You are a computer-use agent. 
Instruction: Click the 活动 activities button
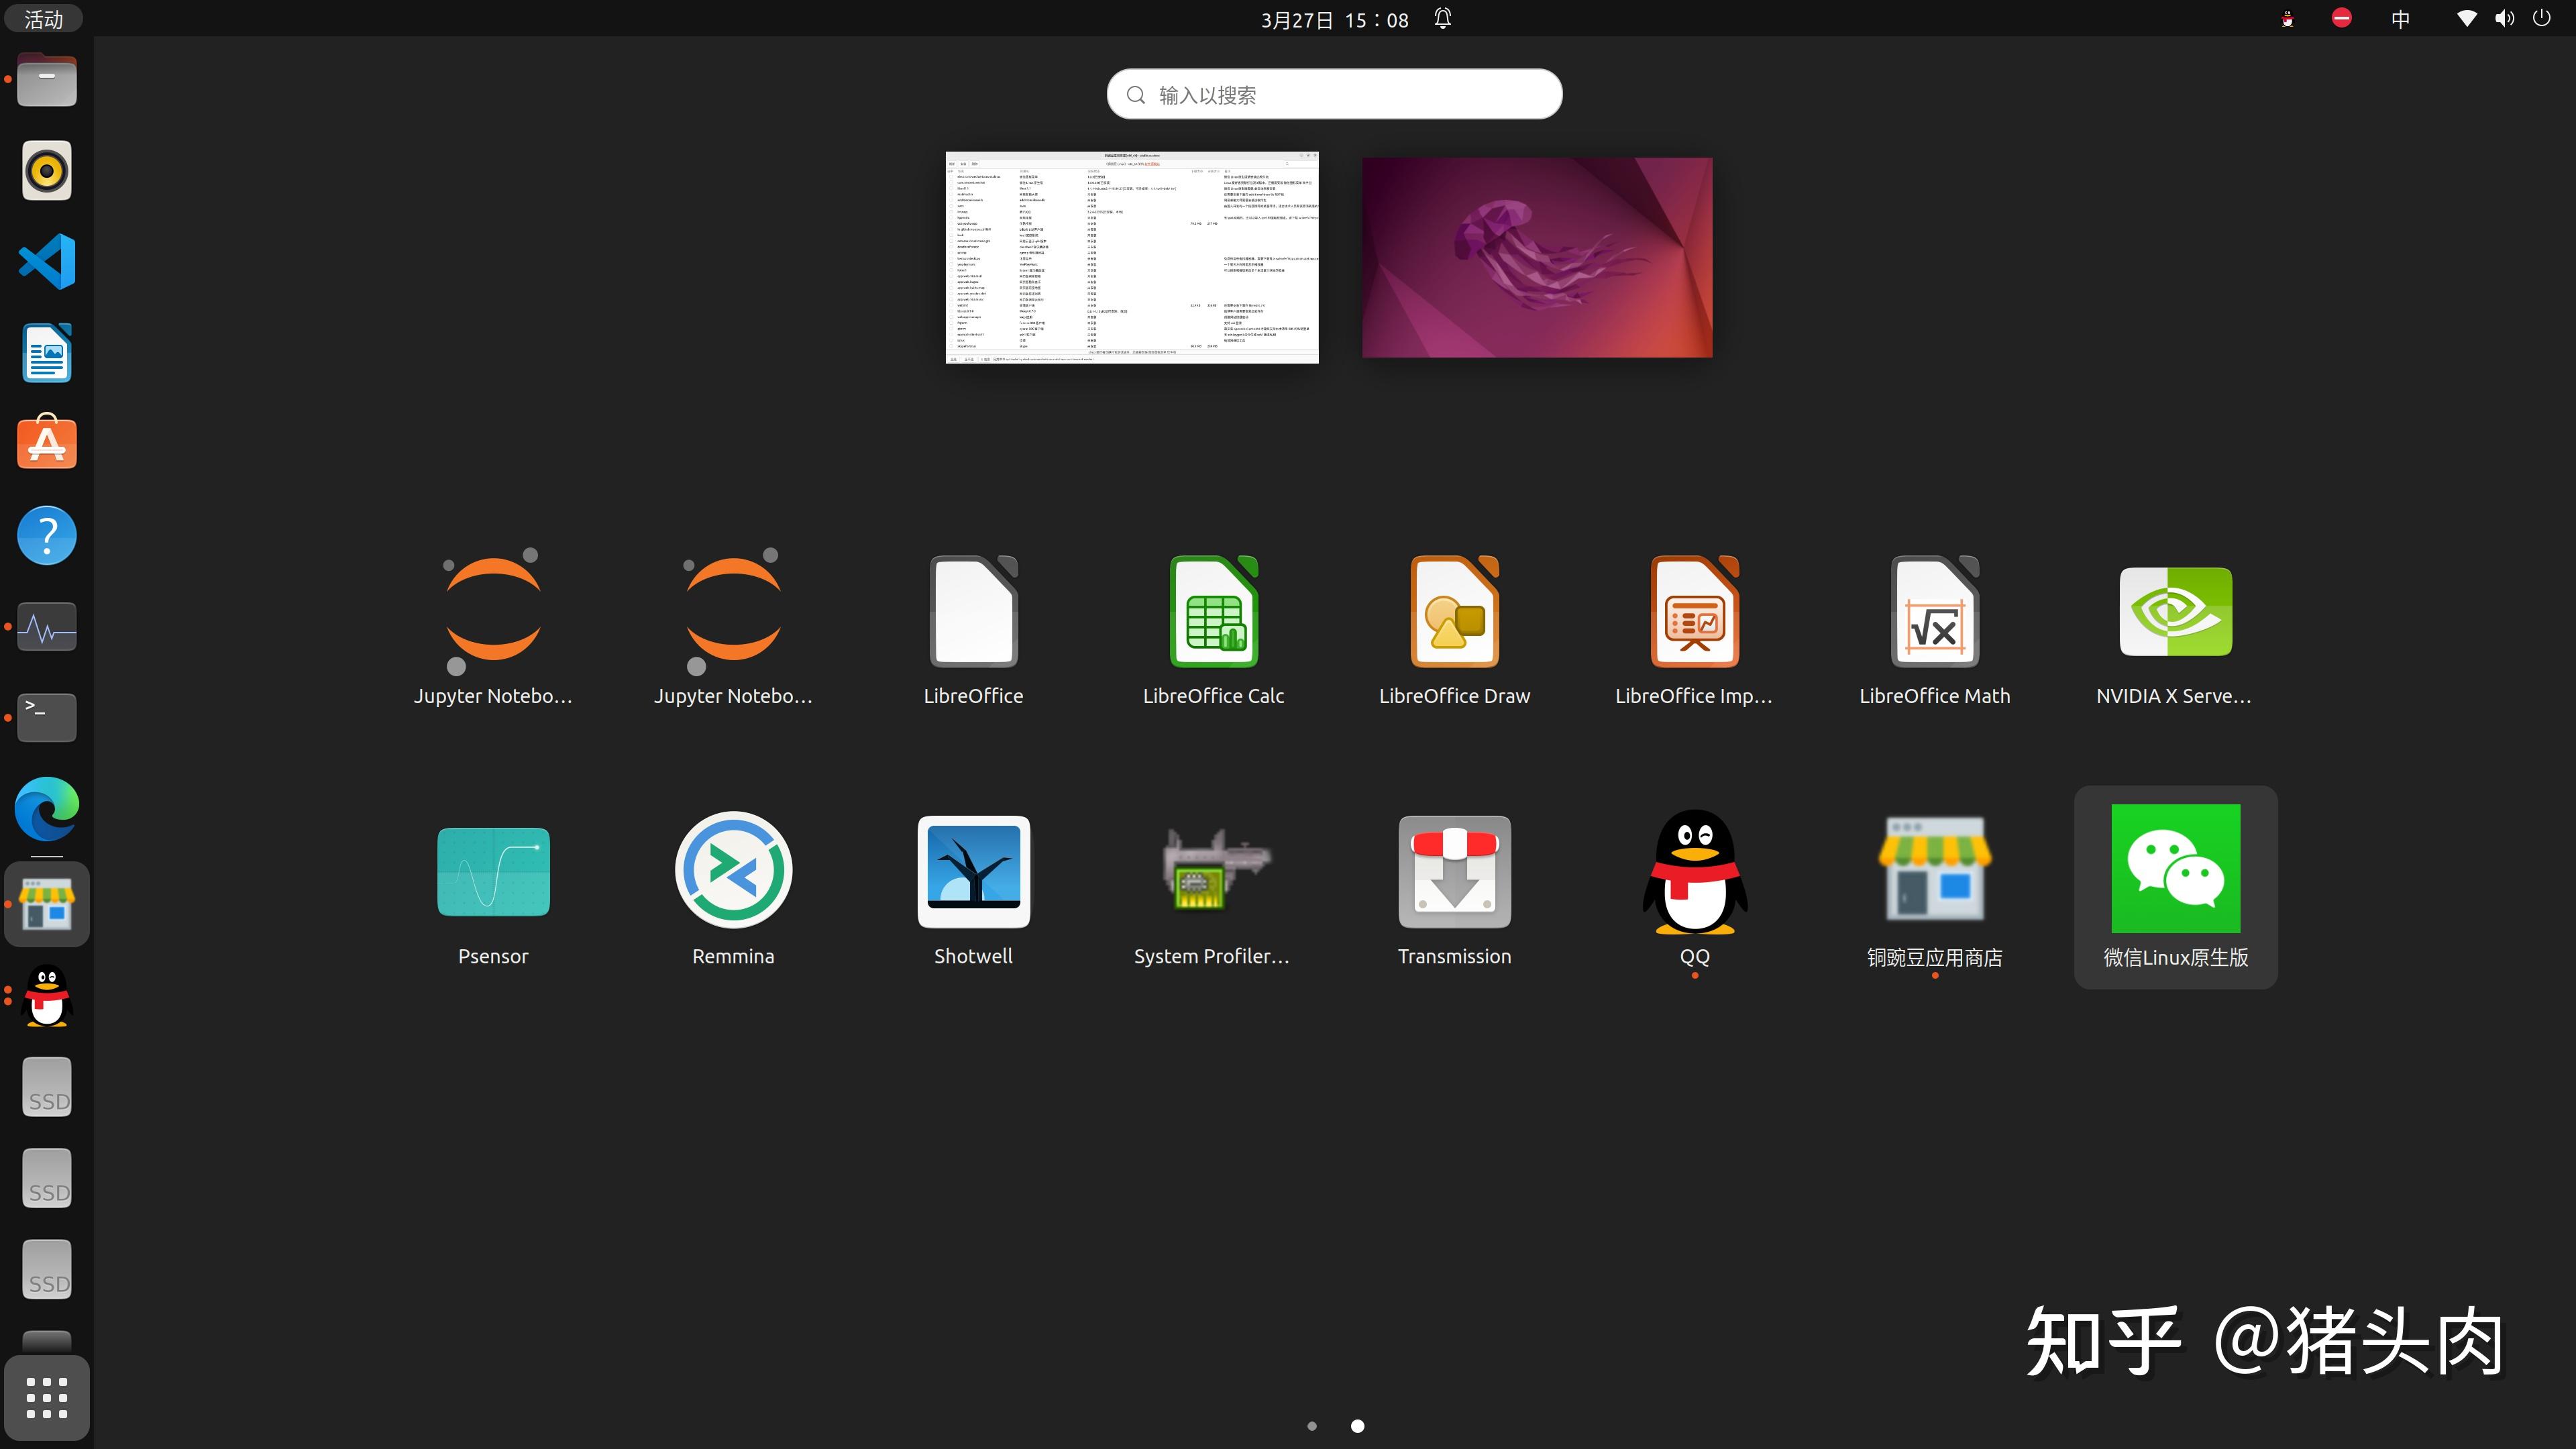43,19
